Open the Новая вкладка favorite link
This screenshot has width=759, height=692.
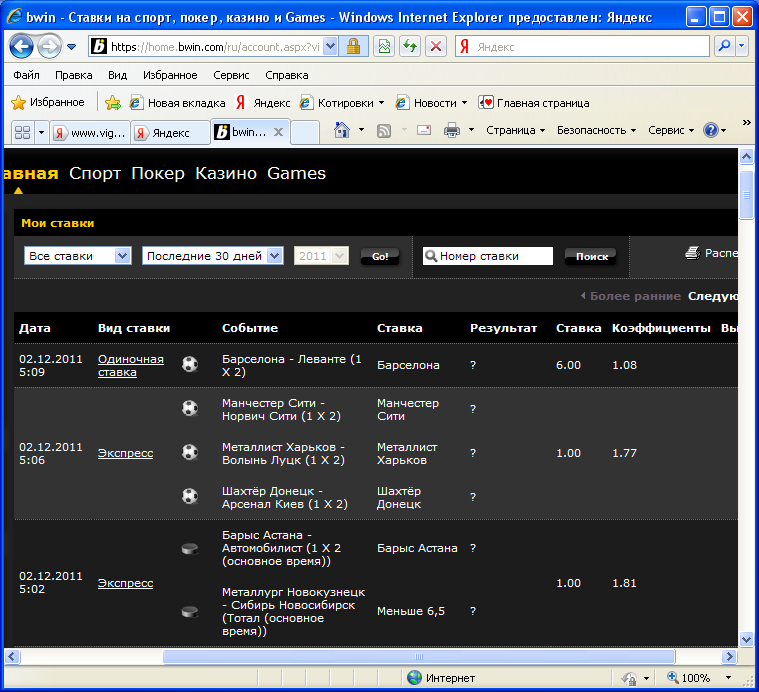(x=178, y=103)
